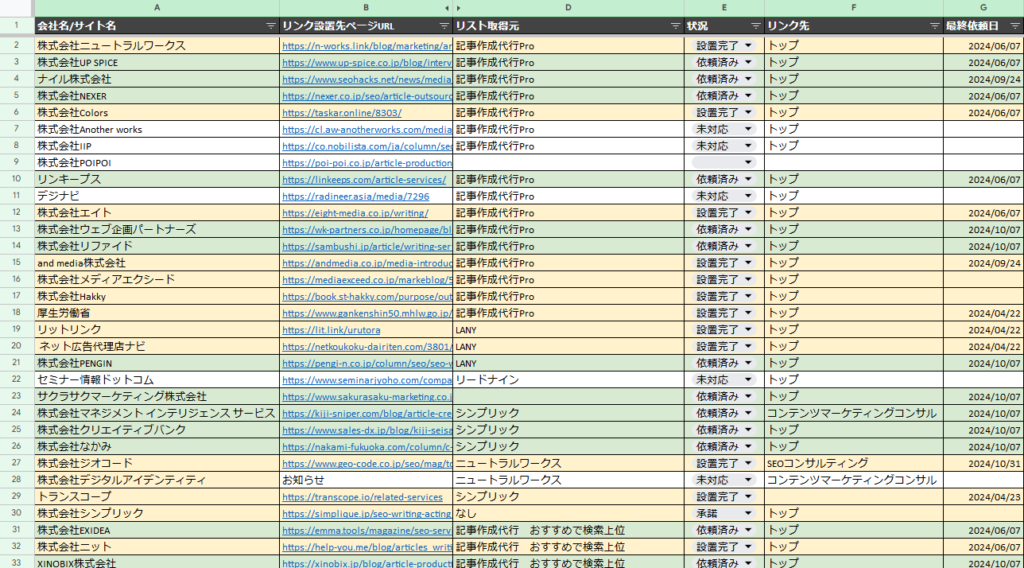Open filter icon in リスト取得元 header

click(x=675, y=25)
